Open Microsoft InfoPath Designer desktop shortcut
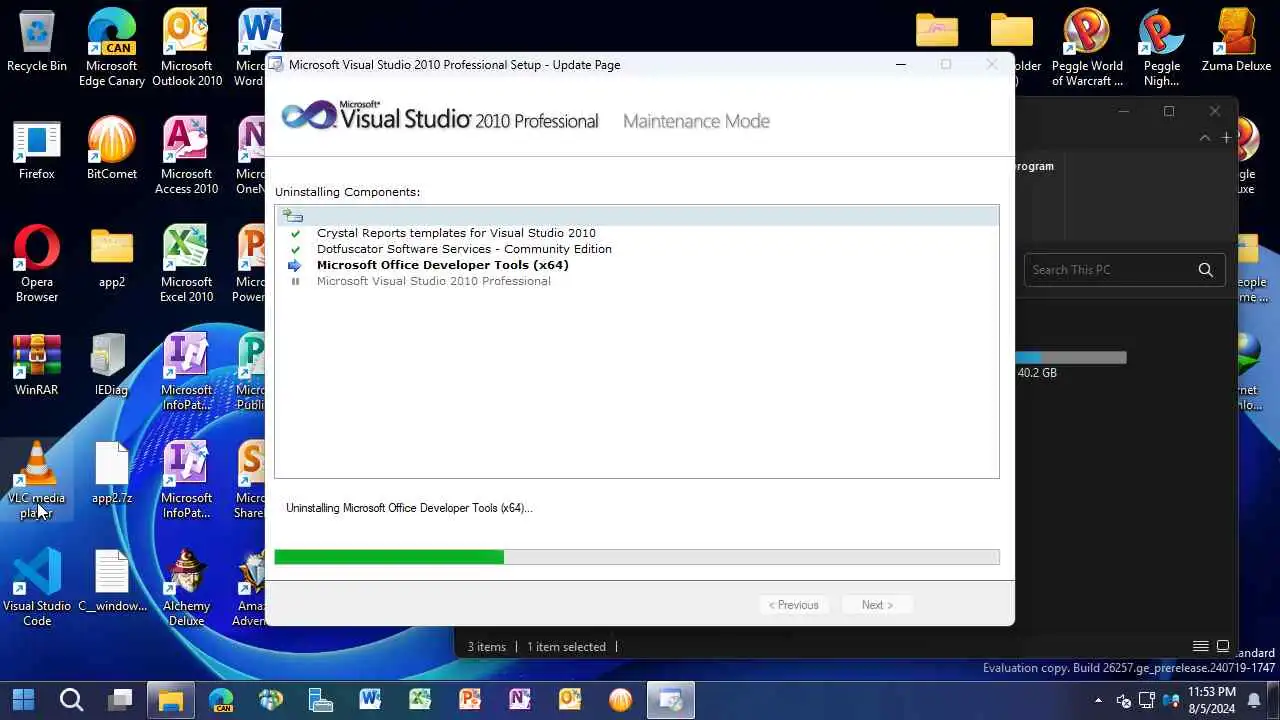Viewport: 1280px width, 720px height. tap(186, 372)
